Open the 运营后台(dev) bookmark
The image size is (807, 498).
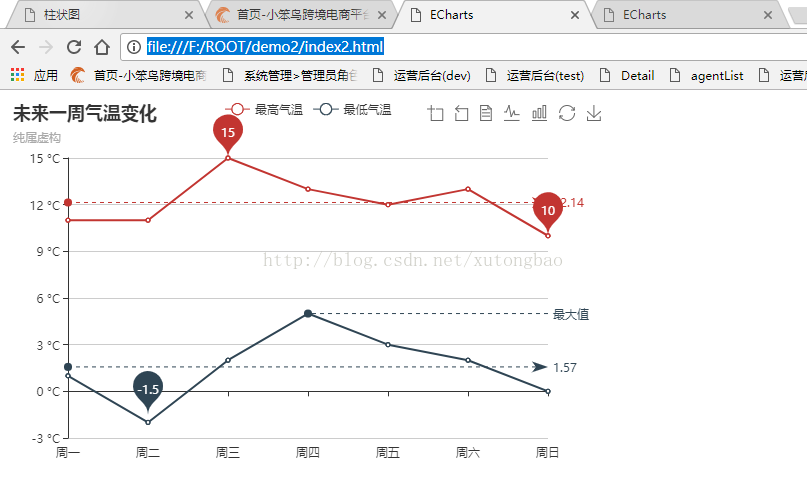(422, 76)
